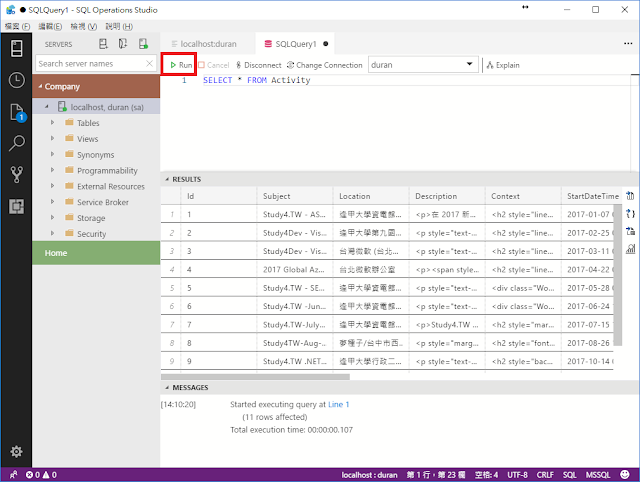
Task: Select the Home server group
Action: click(x=96, y=253)
